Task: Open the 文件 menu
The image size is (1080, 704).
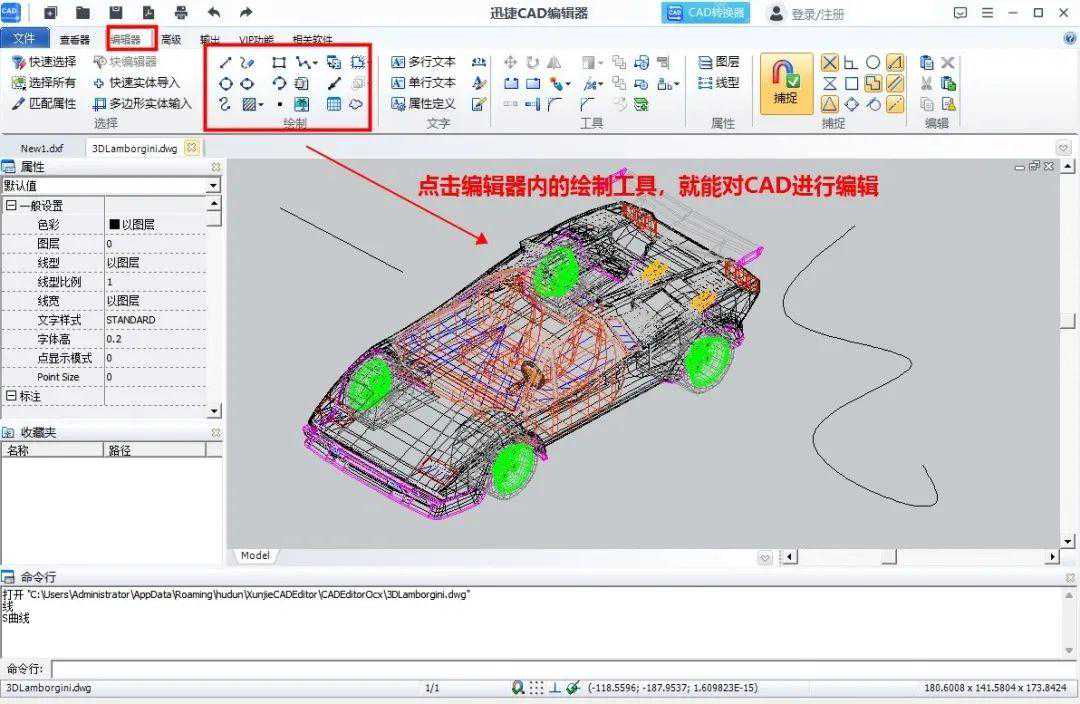Action: (24, 39)
